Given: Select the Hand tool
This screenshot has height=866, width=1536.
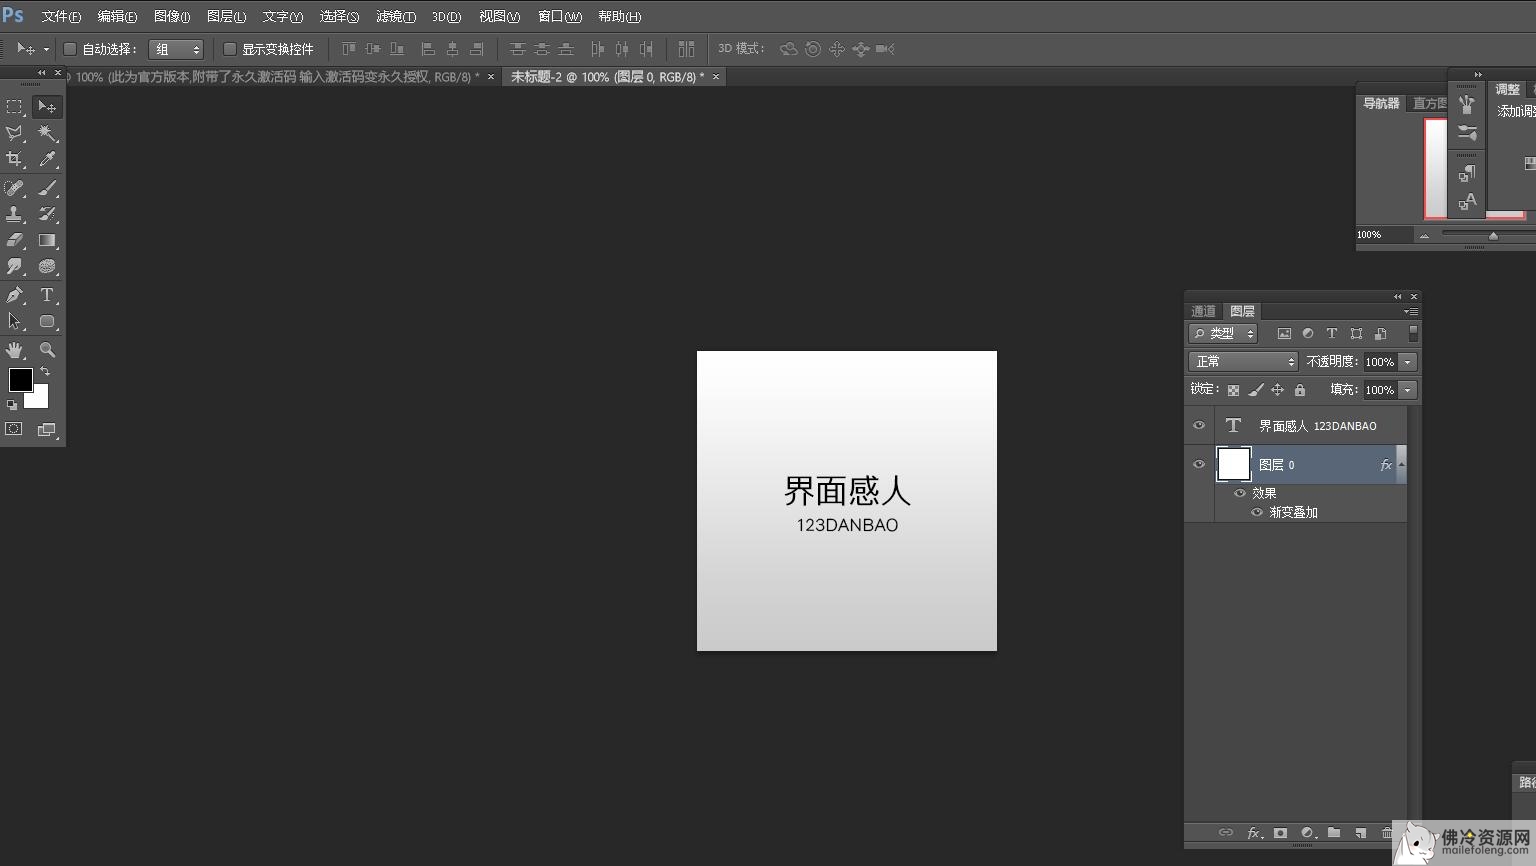Looking at the screenshot, I should click(14, 350).
